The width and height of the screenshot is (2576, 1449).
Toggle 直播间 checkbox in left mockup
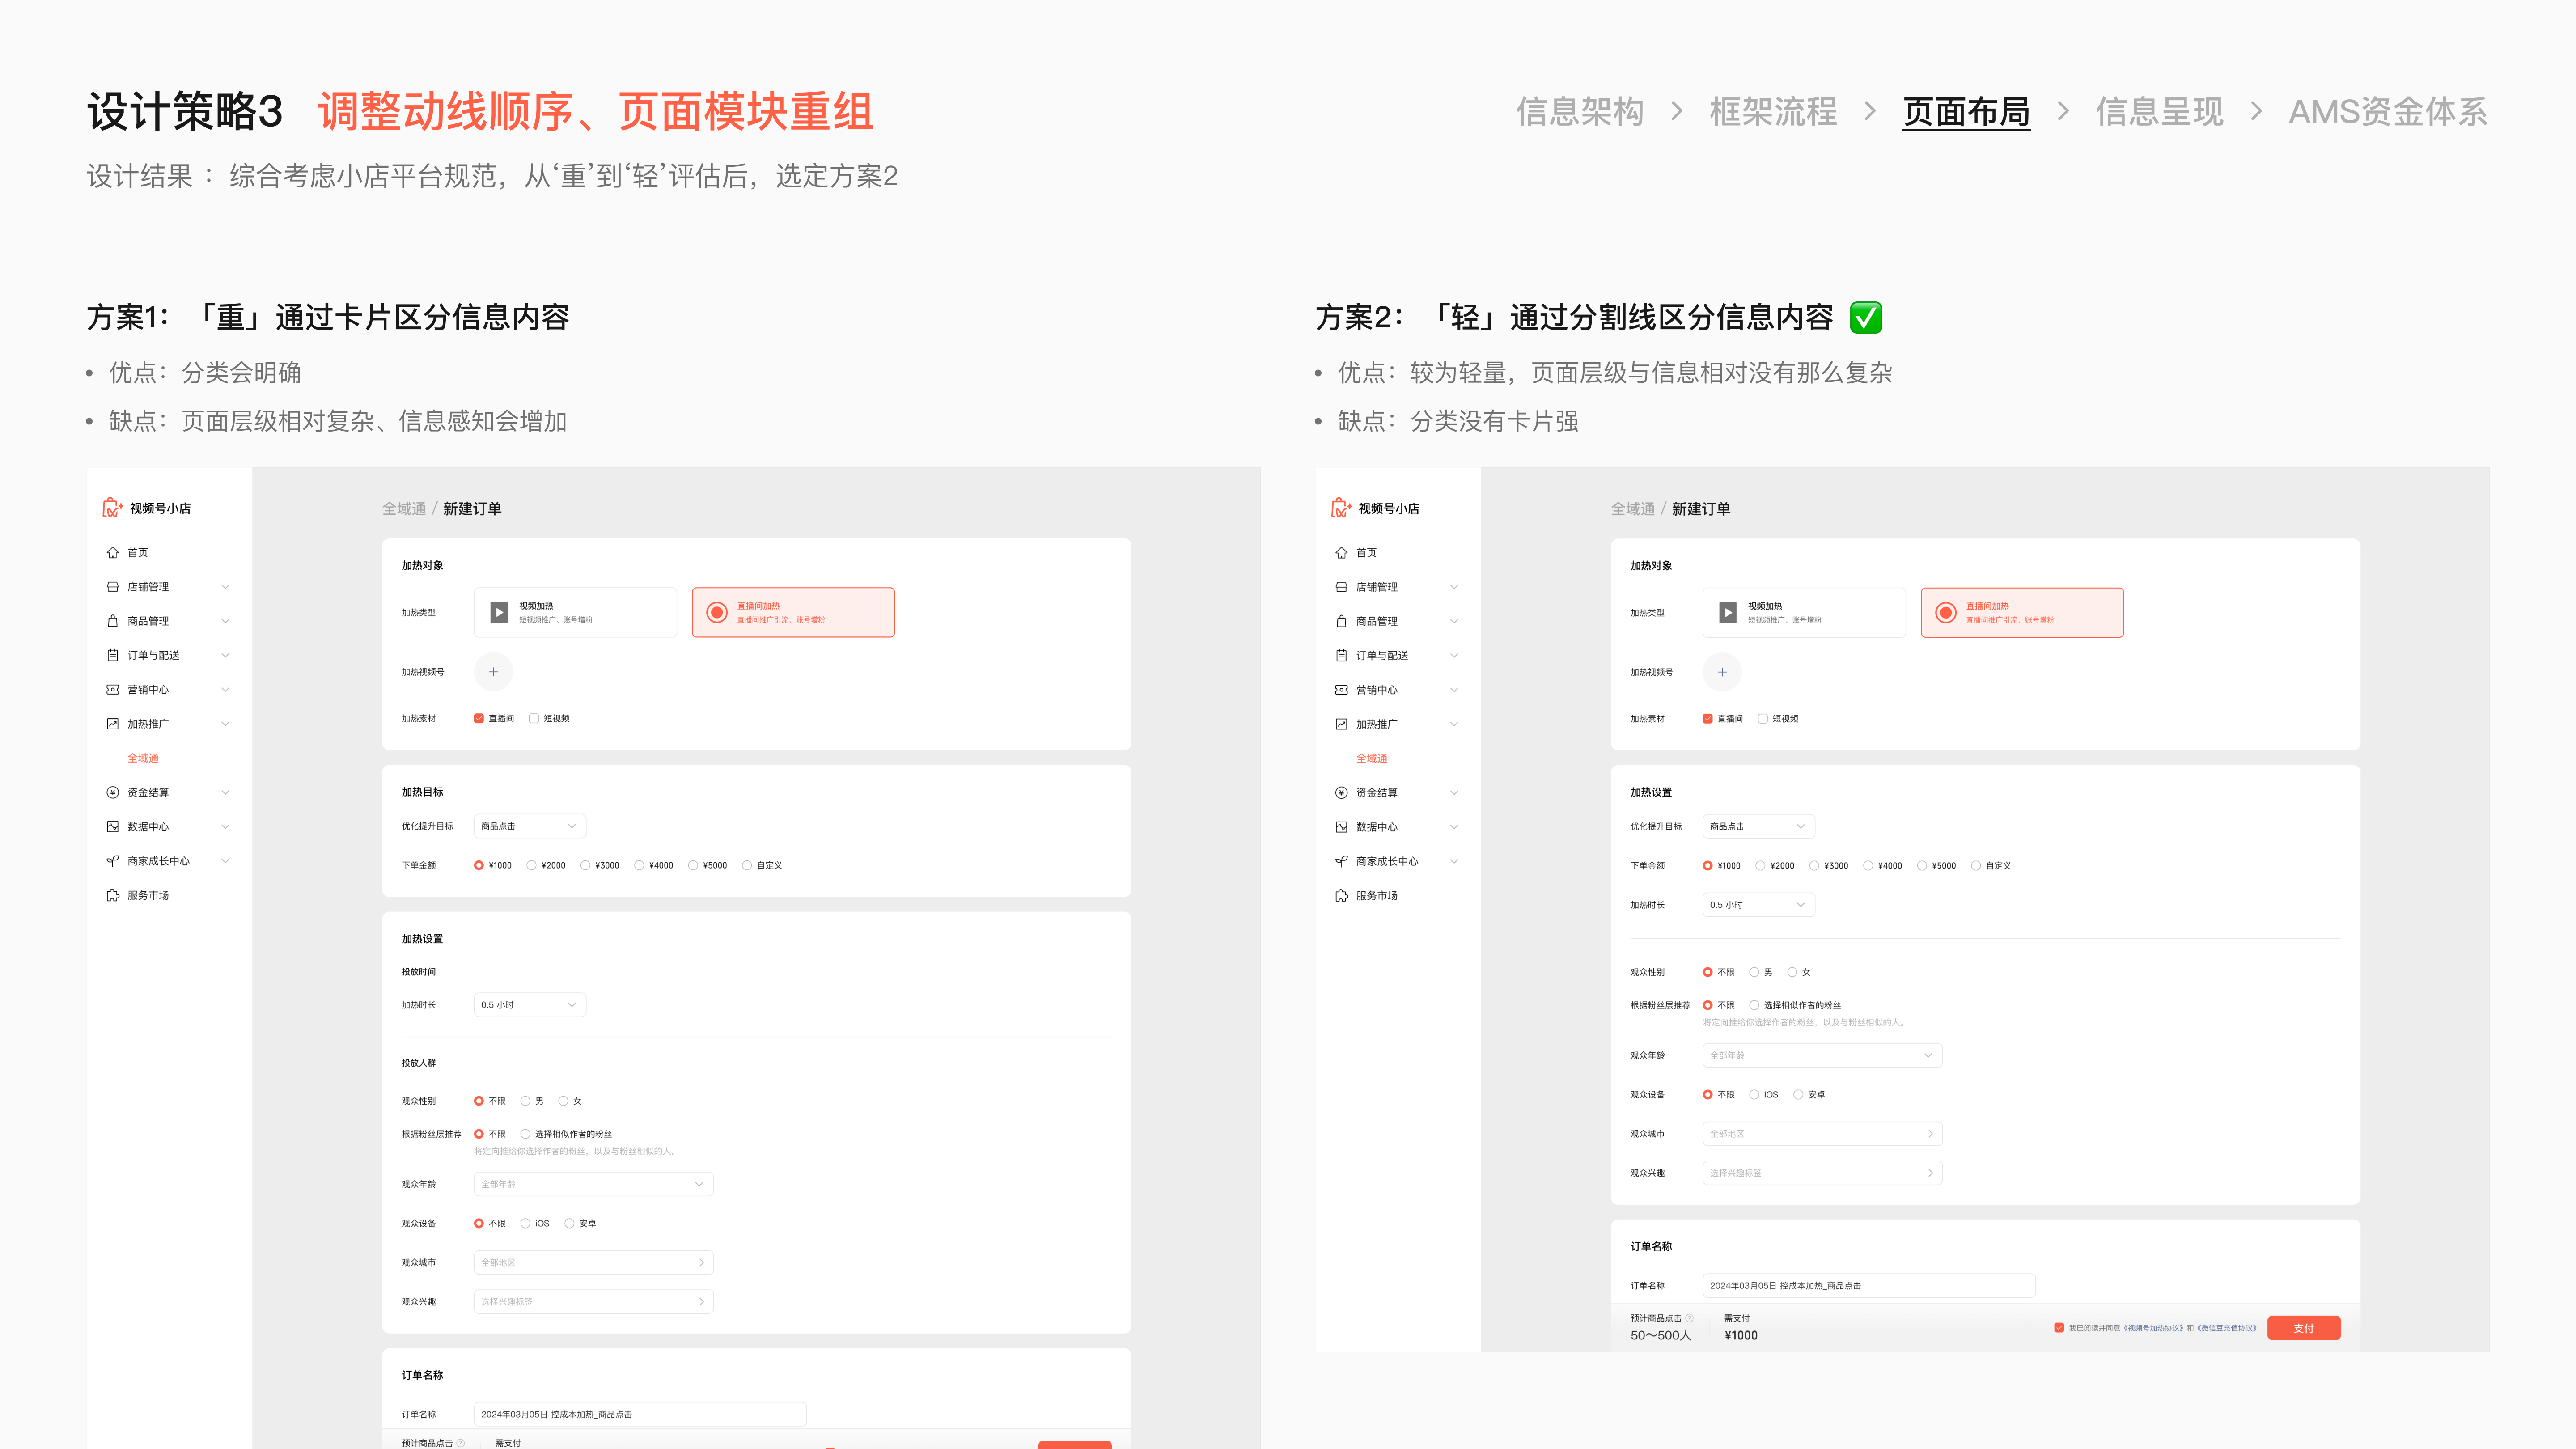479,718
